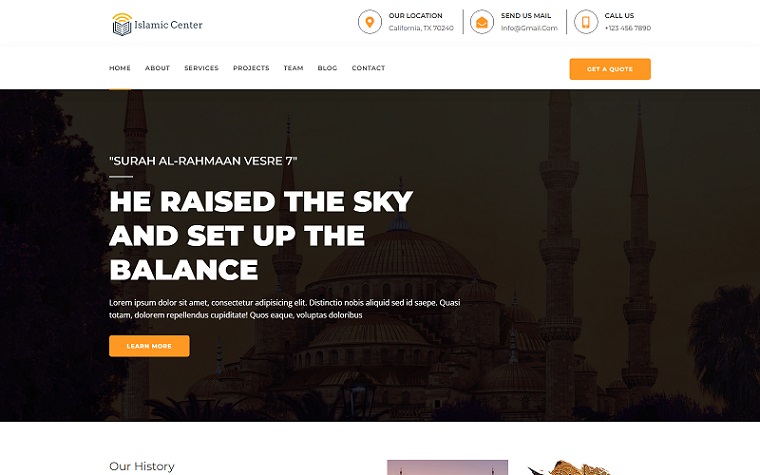Click the mail envelope icon
The image size is (760, 475).
[x=482, y=22]
